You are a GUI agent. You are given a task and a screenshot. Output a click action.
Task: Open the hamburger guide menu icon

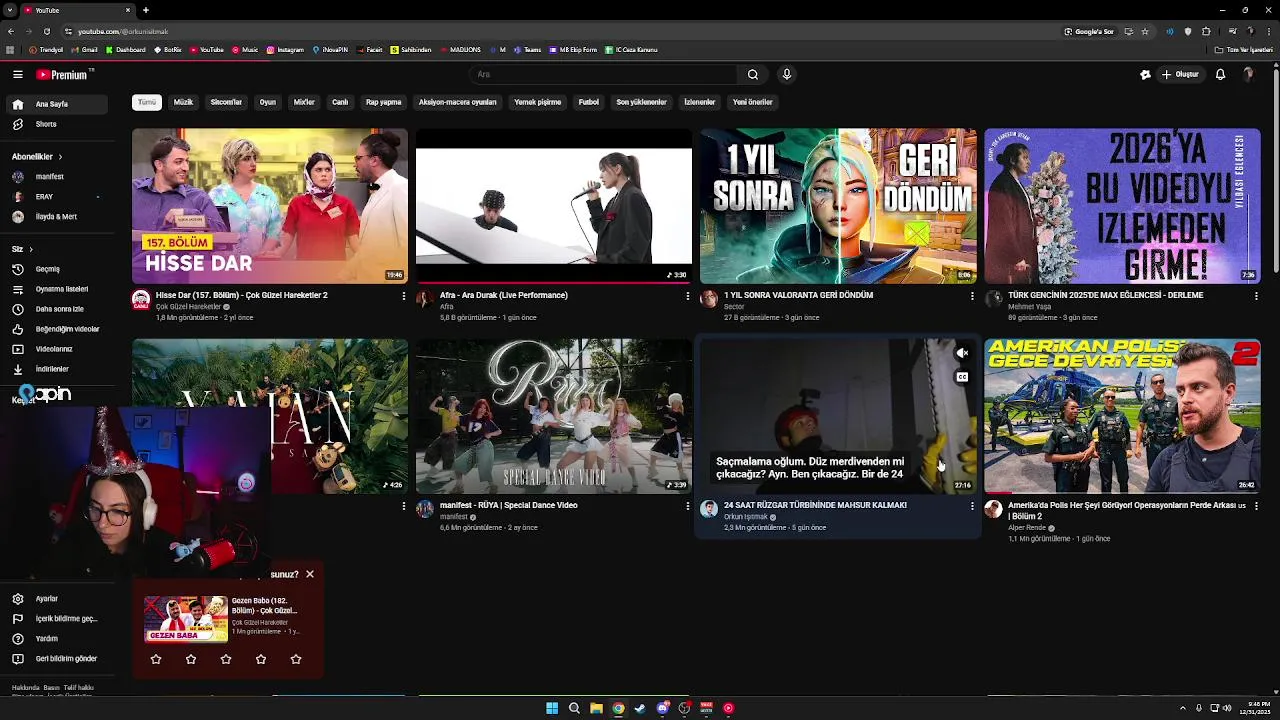pyautogui.click(x=17, y=74)
